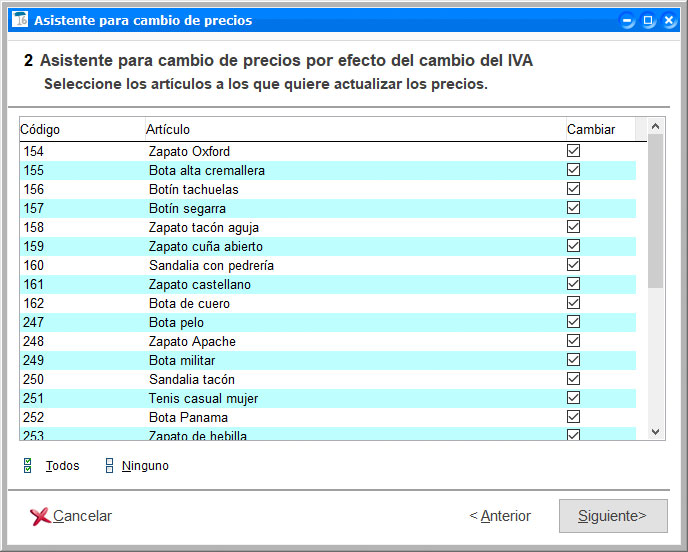Image resolution: width=688 pixels, height=552 pixels.
Task: Click the vertical scrollbar thumb
Action: coord(656,211)
